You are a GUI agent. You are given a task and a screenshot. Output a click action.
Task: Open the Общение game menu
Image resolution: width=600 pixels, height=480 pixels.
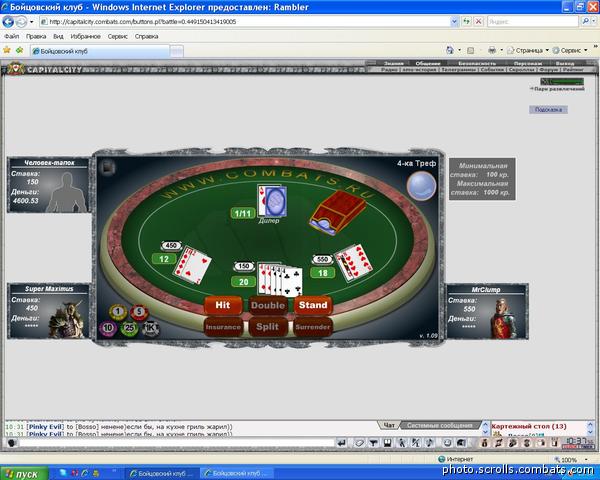click(428, 63)
